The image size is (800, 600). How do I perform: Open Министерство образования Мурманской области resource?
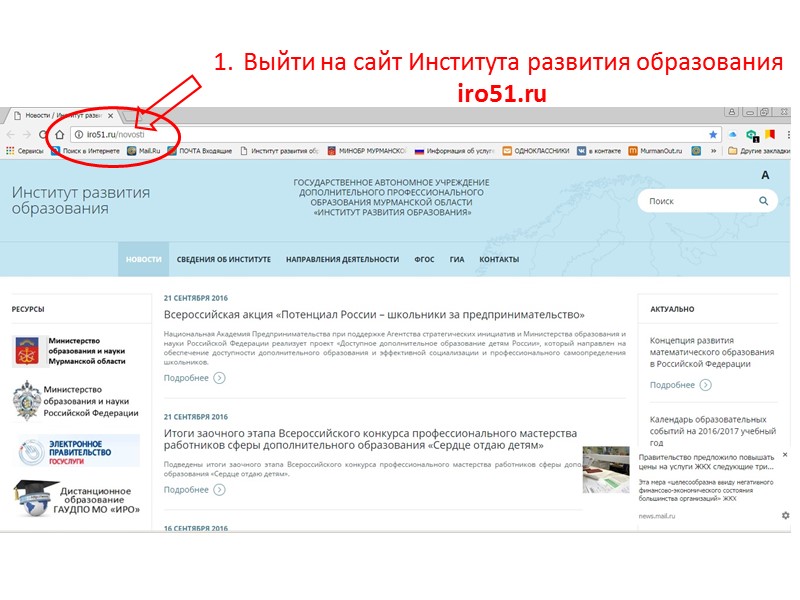pyautogui.click(x=69, y=351)
